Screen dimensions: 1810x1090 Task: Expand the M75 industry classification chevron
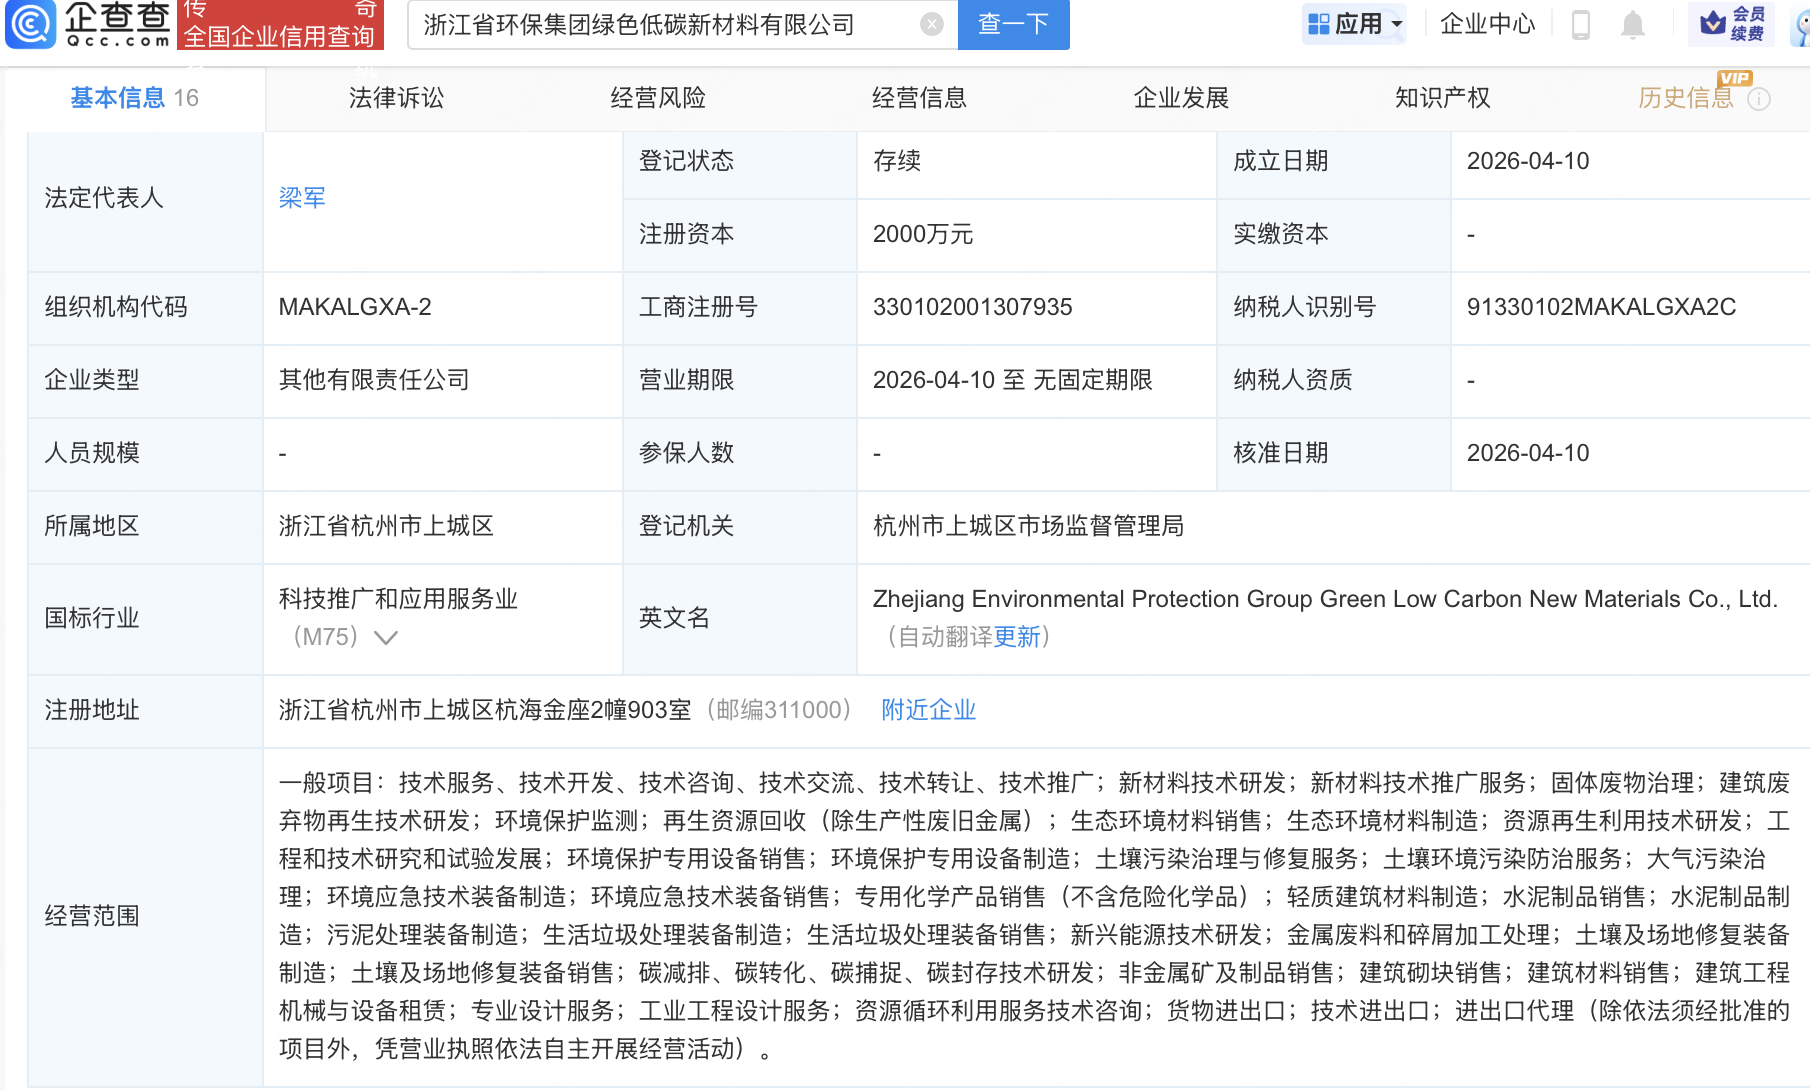tap(386, 637)
